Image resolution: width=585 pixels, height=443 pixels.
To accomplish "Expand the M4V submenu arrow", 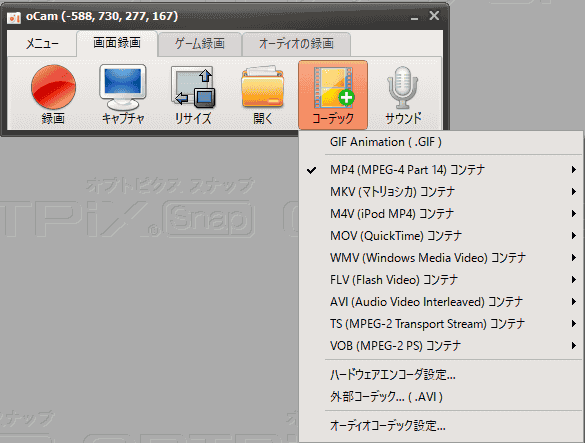I will tap(573, 214).
